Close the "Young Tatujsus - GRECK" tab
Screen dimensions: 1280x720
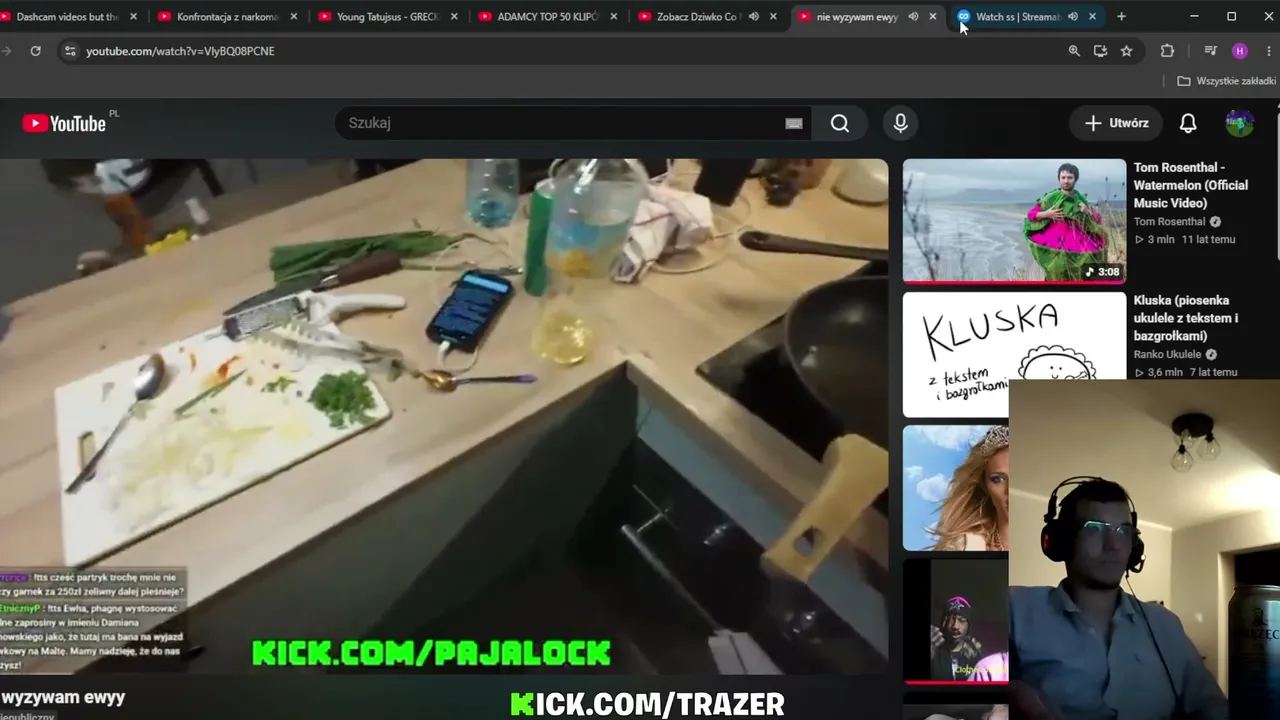point(453,16)
